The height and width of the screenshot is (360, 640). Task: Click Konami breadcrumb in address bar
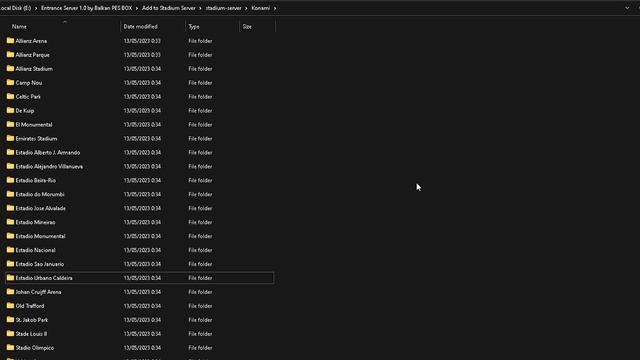click(x=260, y=8)
